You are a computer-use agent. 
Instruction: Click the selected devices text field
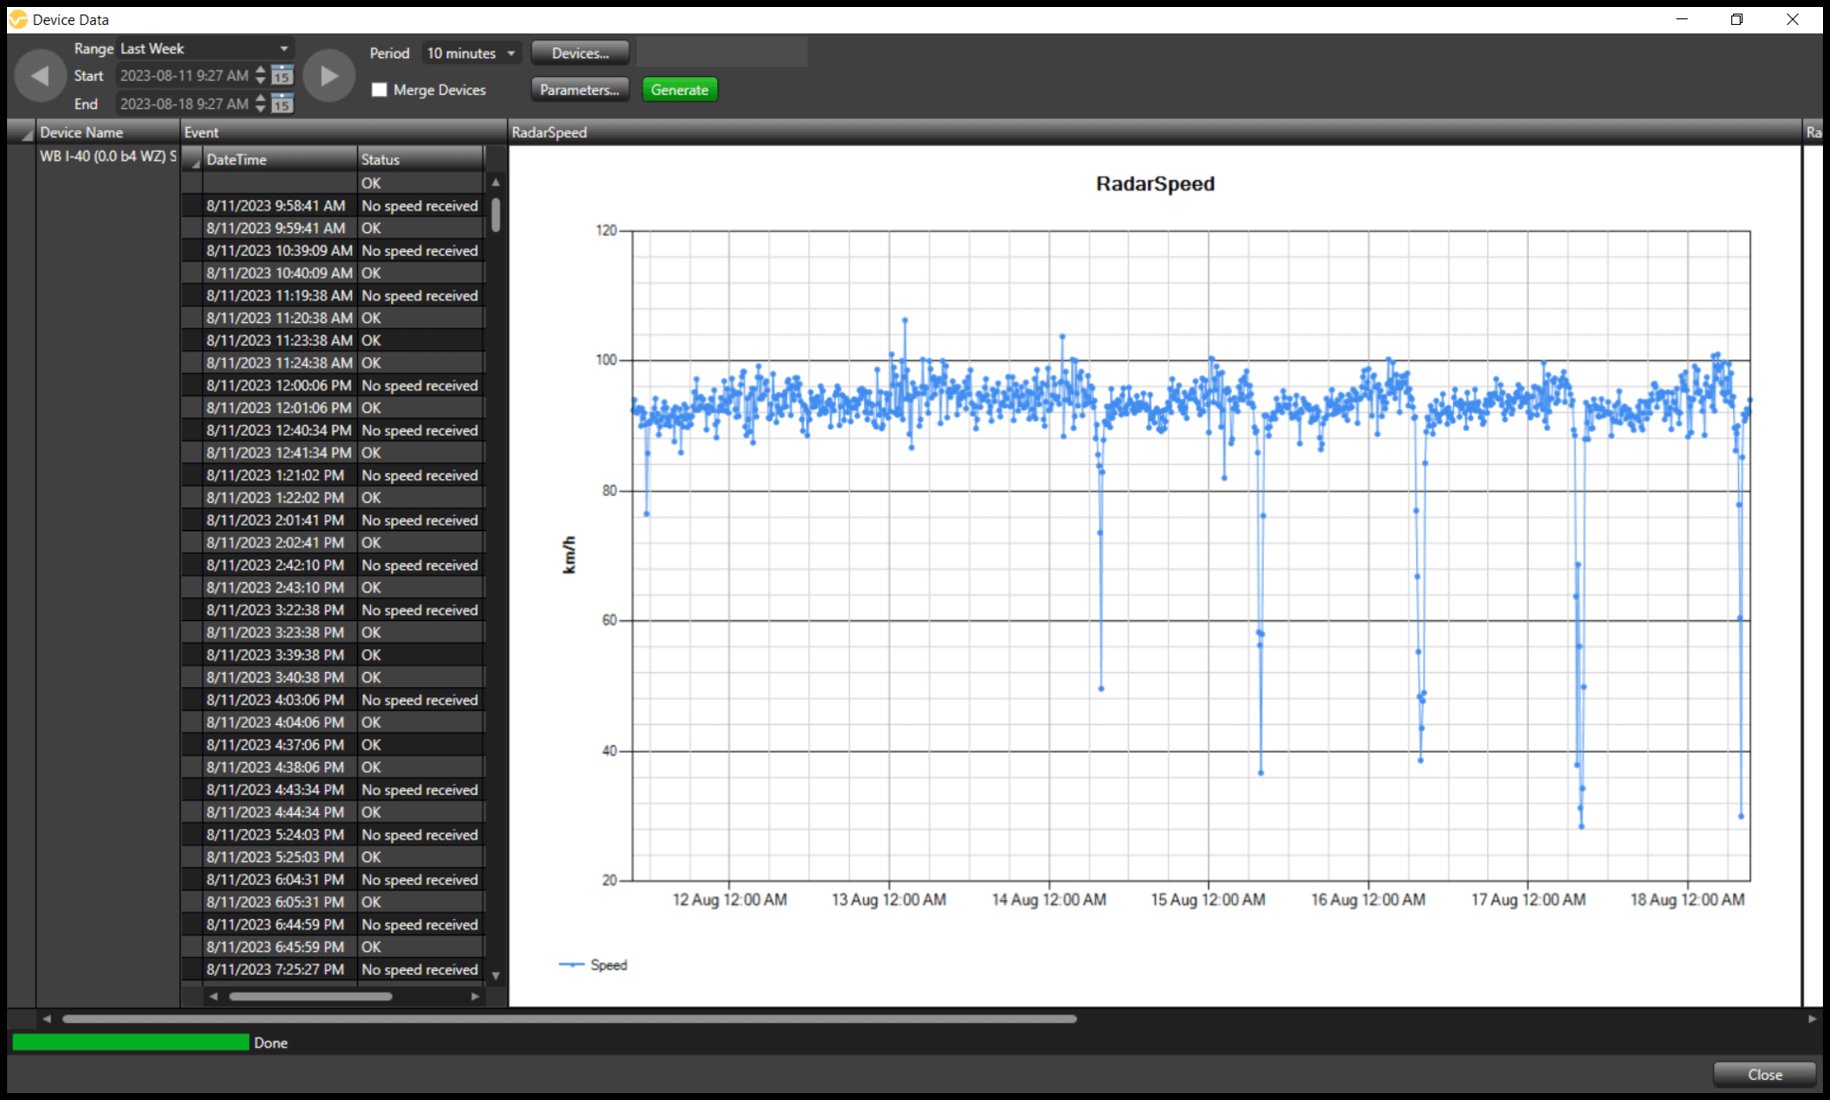(x=722, y=53)
